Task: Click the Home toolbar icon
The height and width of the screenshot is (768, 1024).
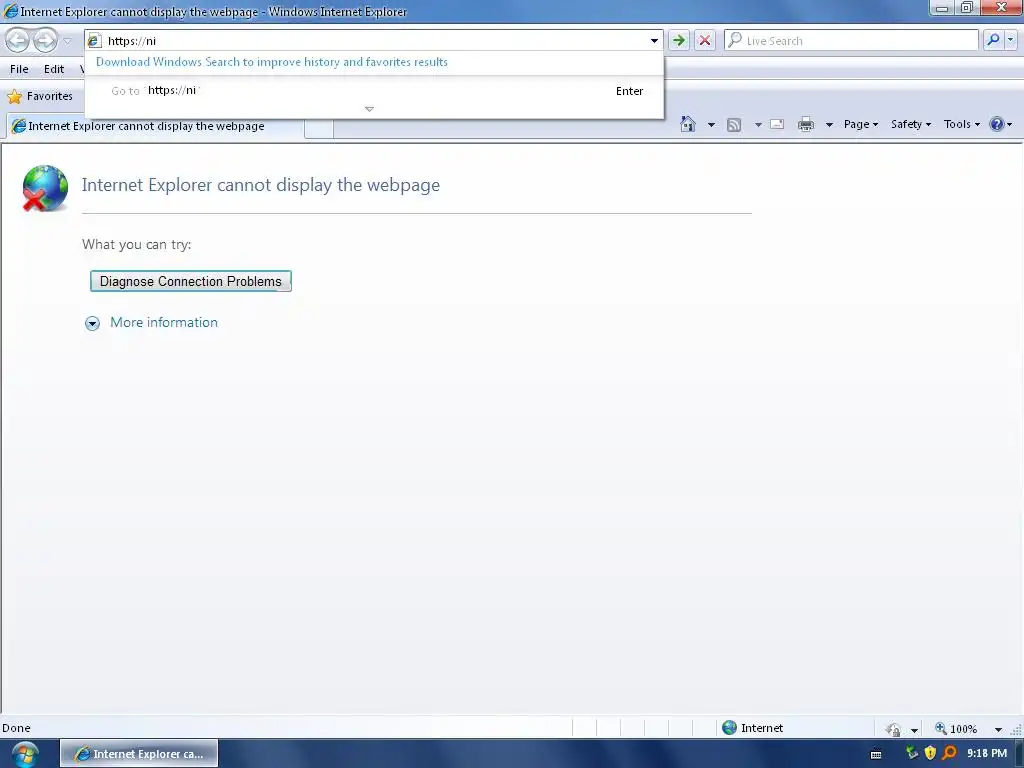Action: point(688,124)
